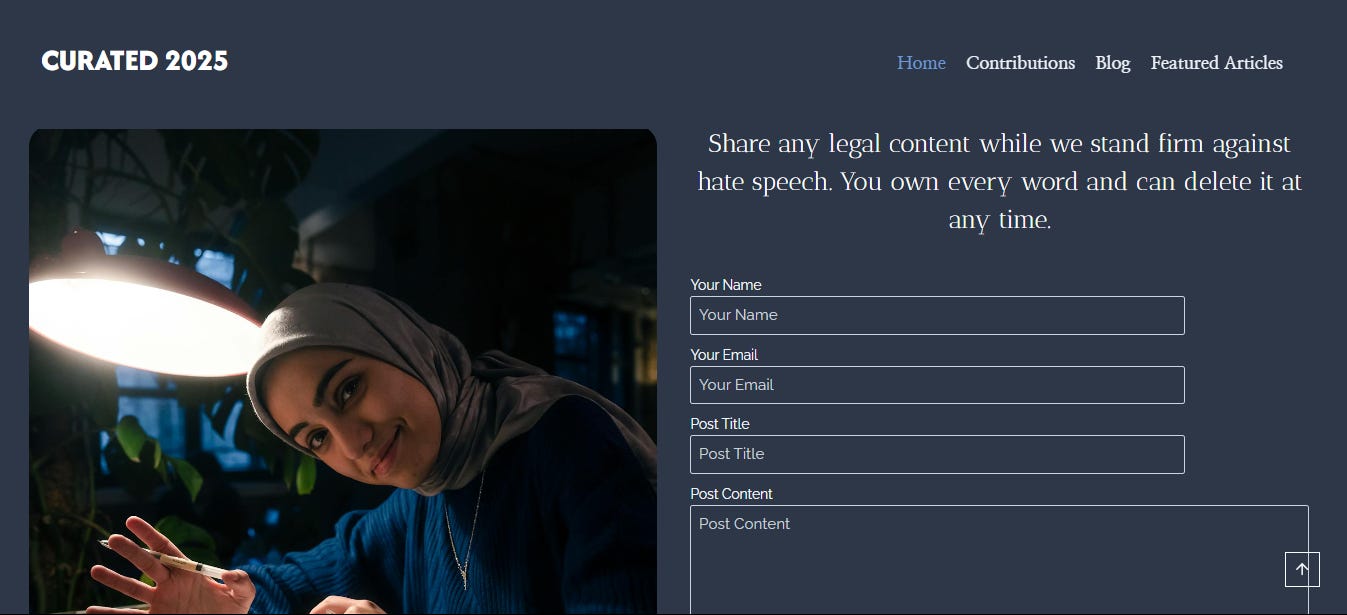Click the 'Share any legal content' heading
This screenshot has height=615, width=1347.
[999, 182]
